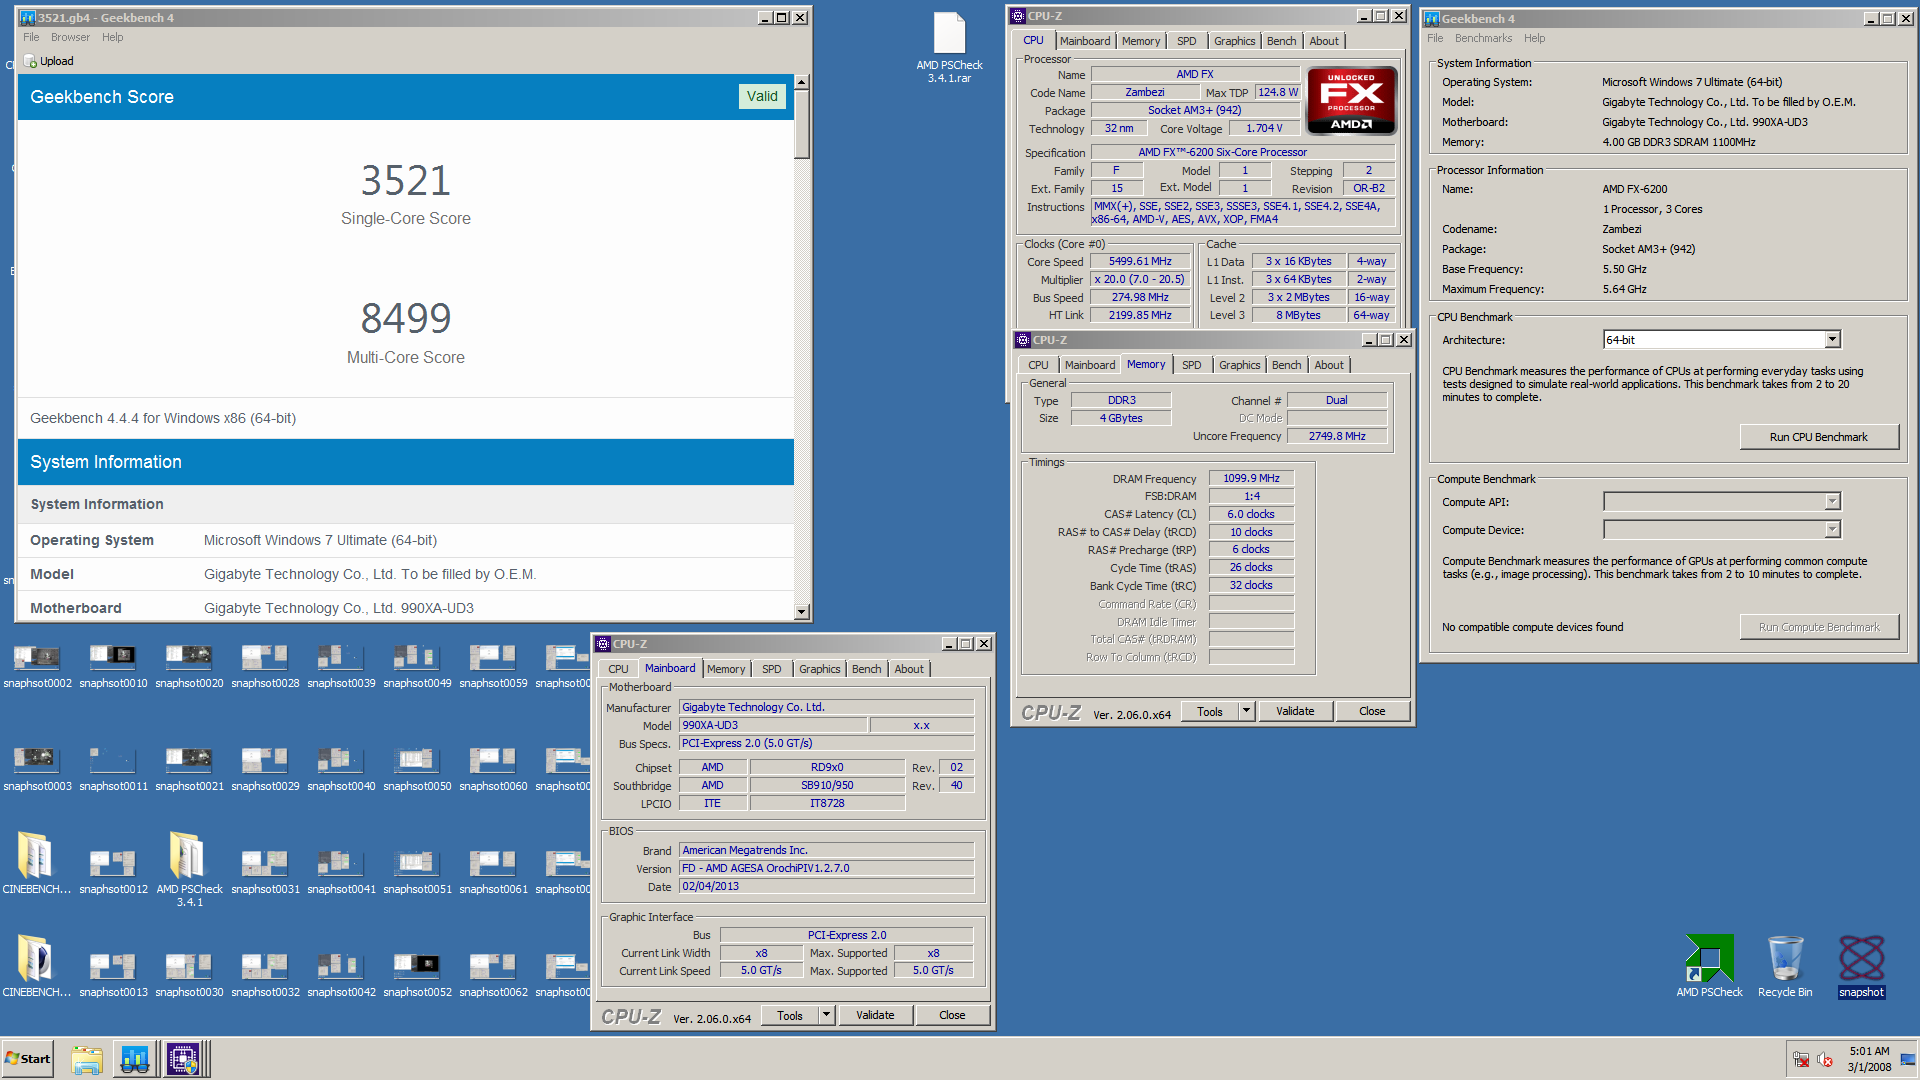Expand Tools dropdown arrow in mainboard CPU-Z window
Image resolution: width=1920 pixels, height=1080 pixels.
[x=826, y=1015]
